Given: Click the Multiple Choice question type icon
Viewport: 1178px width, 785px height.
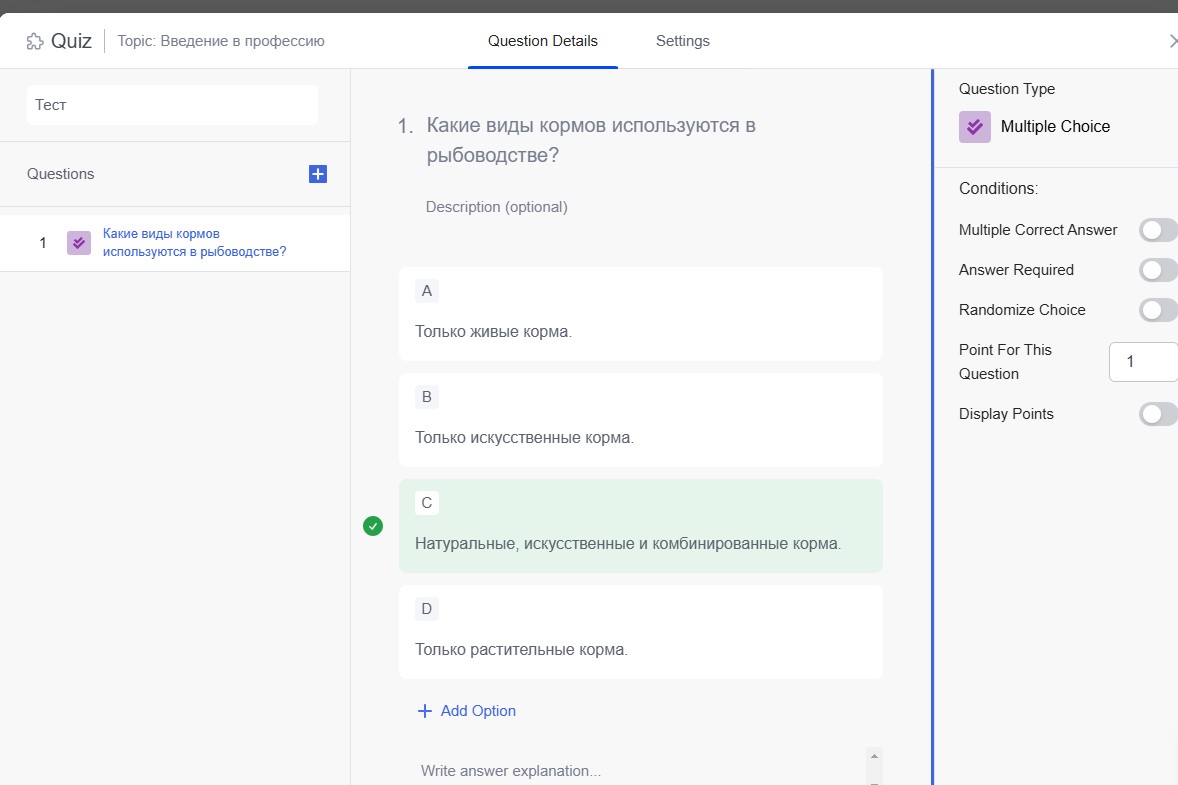Looking at the screenshot, I should (x=974, y=127).
